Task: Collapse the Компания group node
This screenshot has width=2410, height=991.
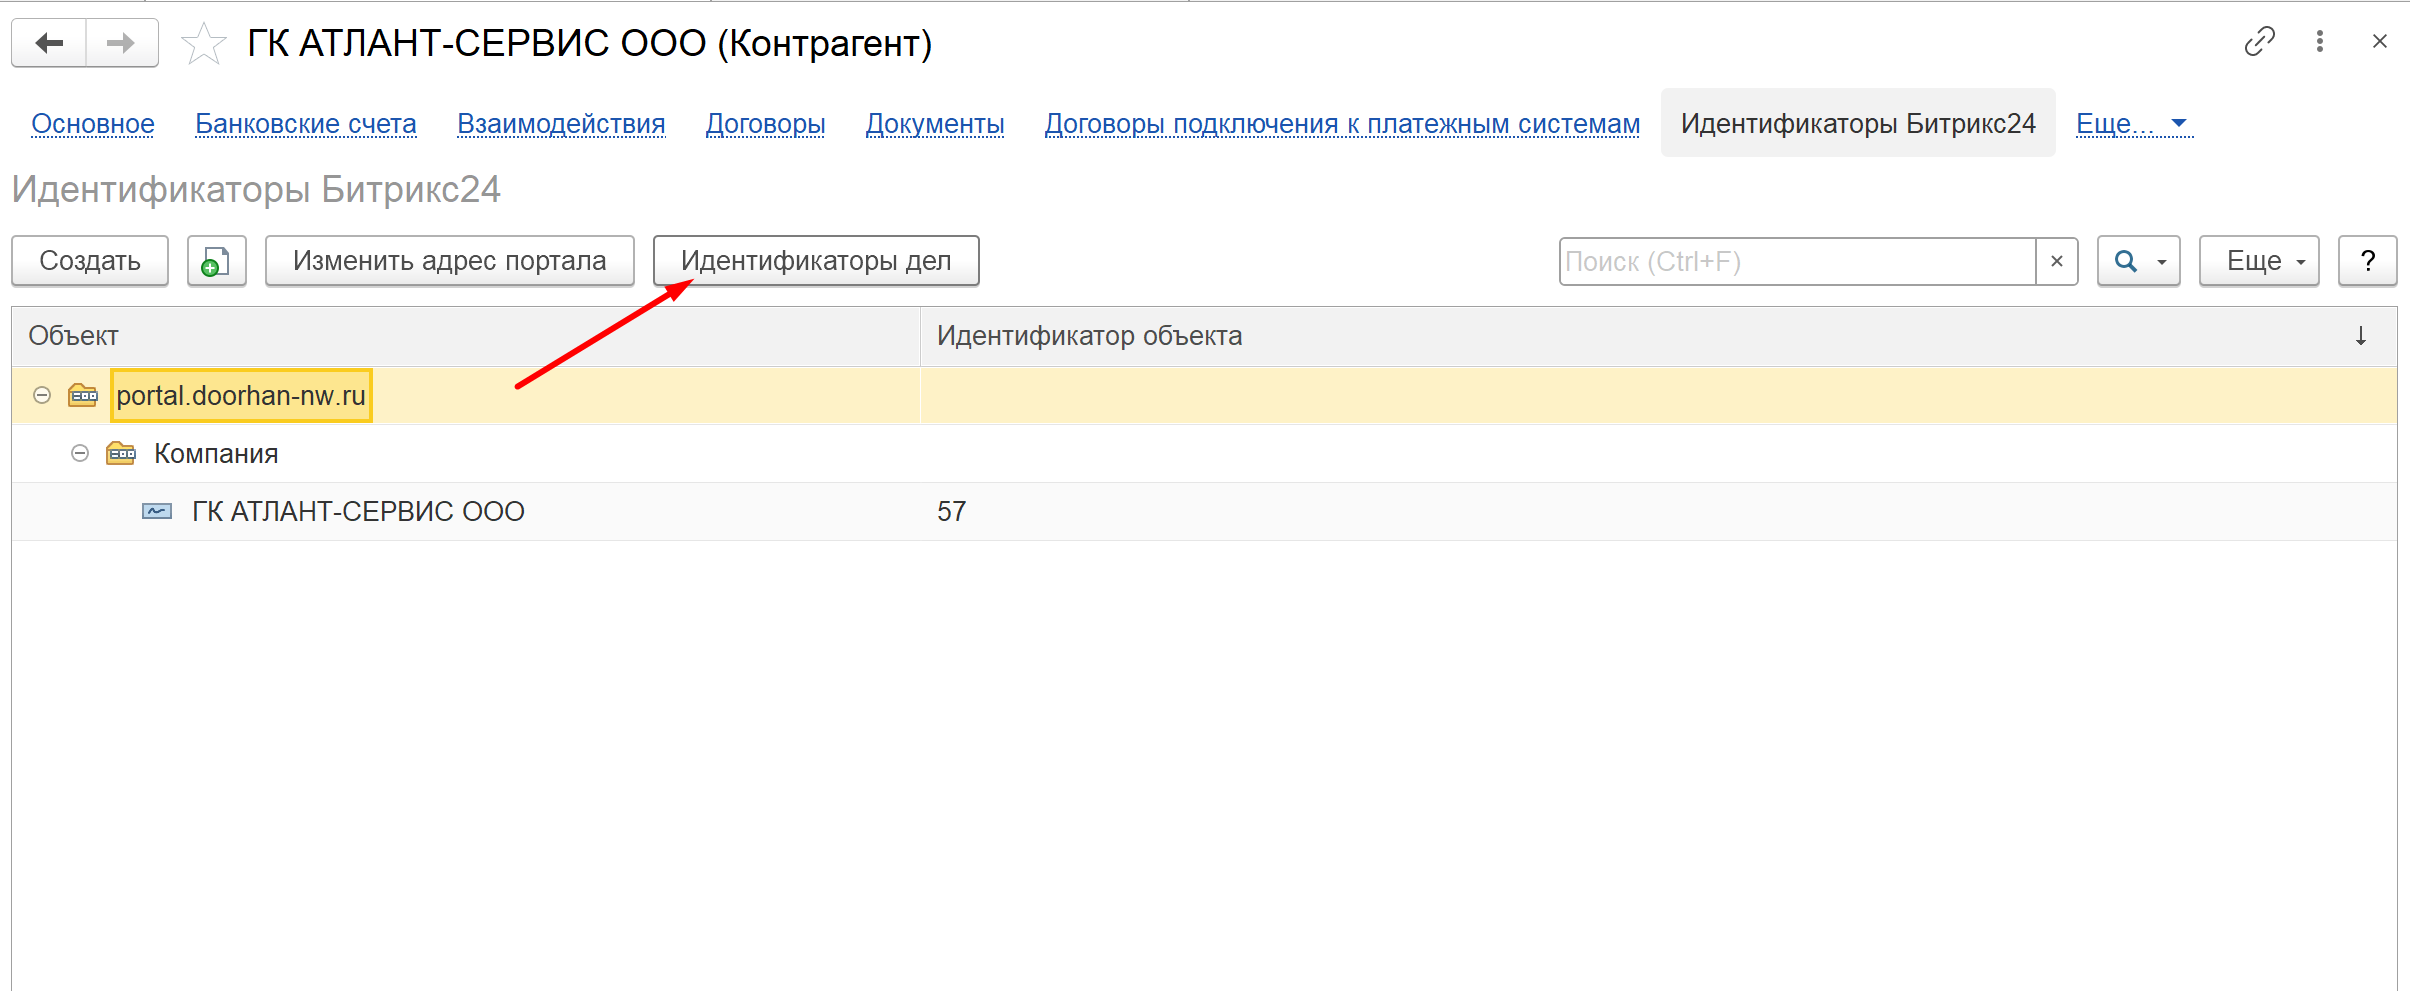Action: (80, 454)
